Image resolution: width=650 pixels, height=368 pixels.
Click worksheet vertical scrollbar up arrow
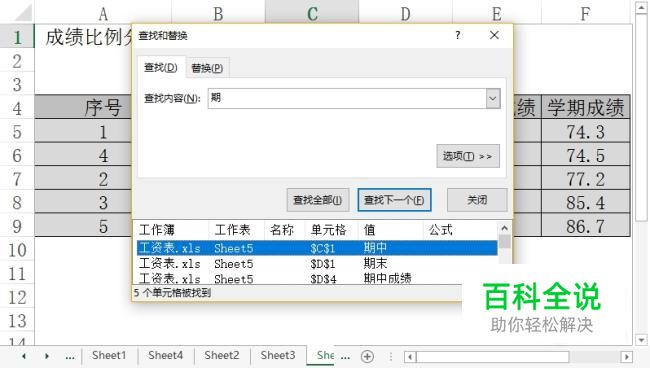[x=642, y=8]
